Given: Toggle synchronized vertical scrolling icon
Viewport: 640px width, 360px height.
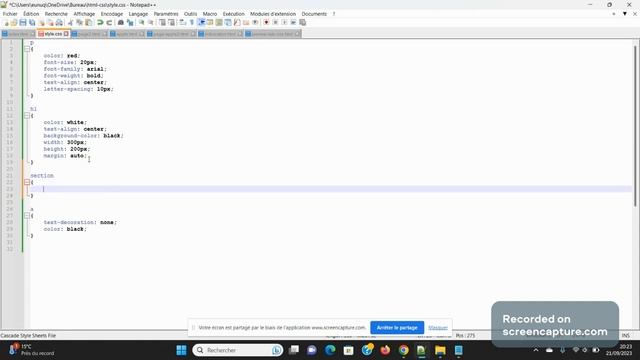Looking at the screenshot, I should point(162,22).
